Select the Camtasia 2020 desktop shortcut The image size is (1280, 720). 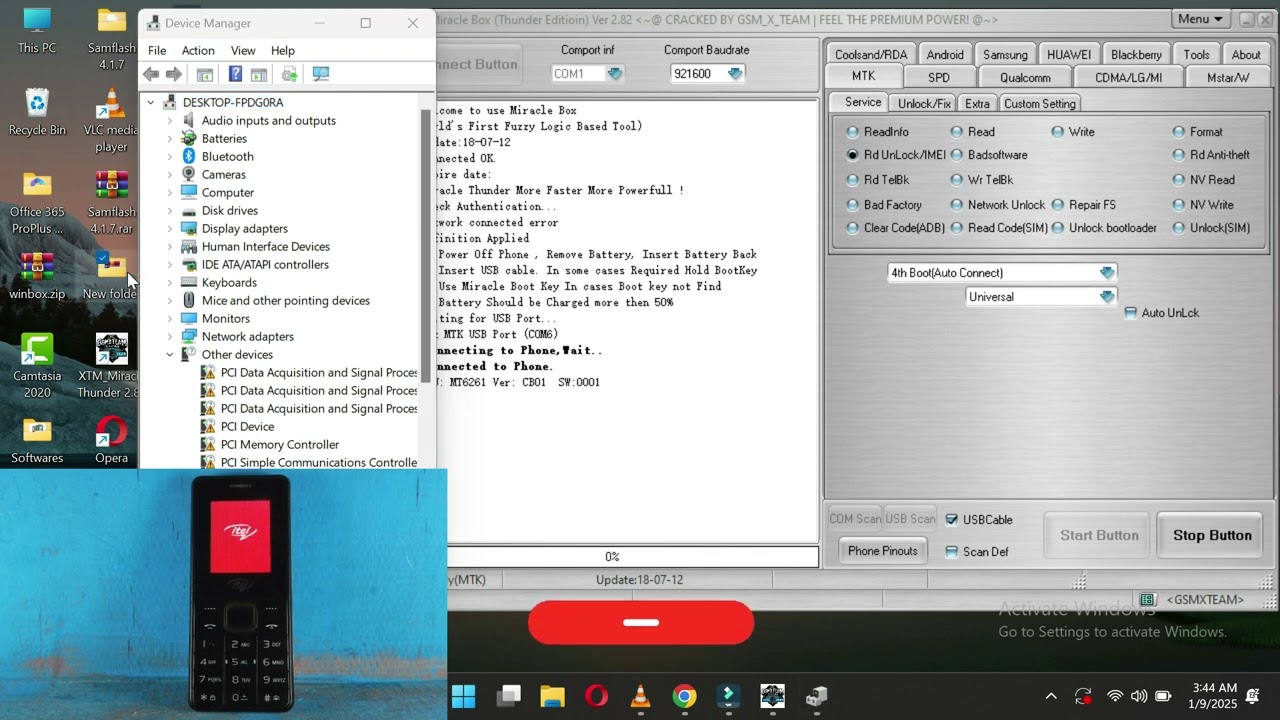(x=37, y=366)
